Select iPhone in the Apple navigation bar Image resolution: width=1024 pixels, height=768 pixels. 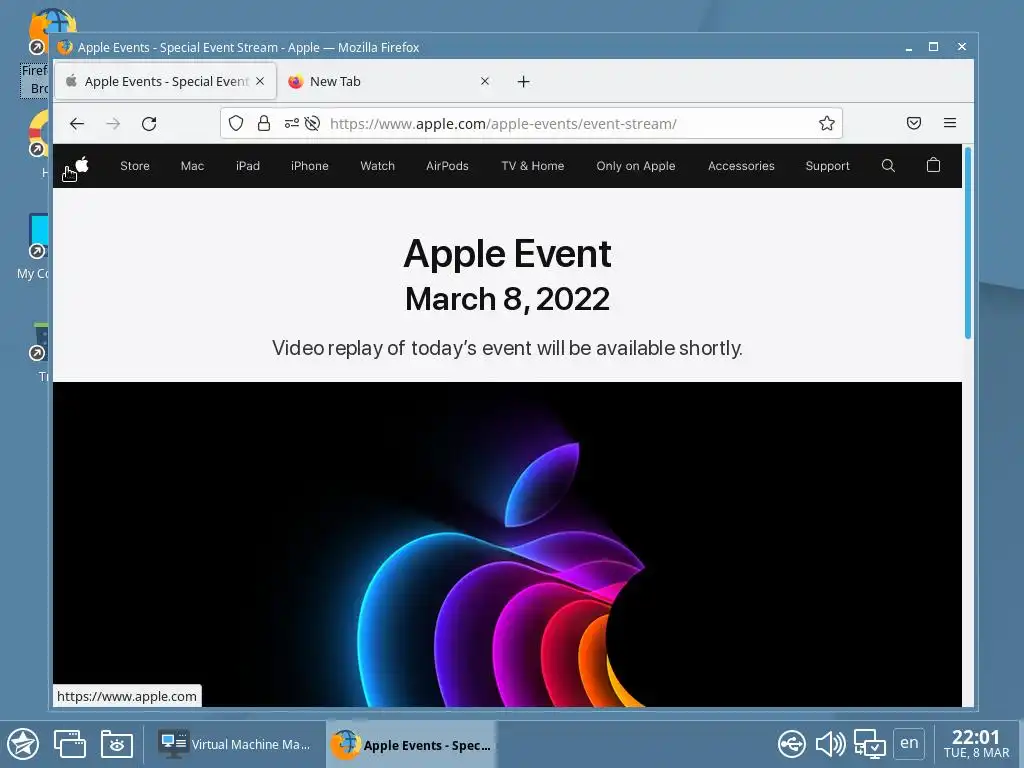click(x=310, y=166)
